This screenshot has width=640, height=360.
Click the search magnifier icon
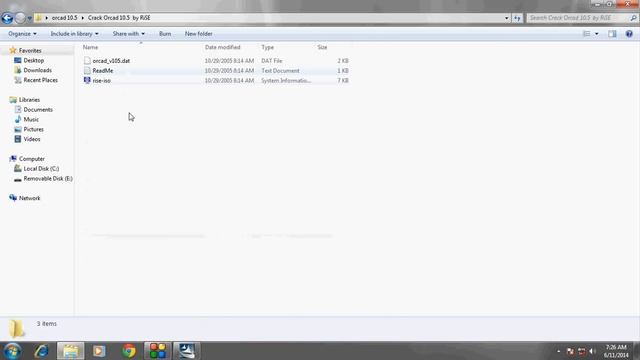click(x=633, y=18)
